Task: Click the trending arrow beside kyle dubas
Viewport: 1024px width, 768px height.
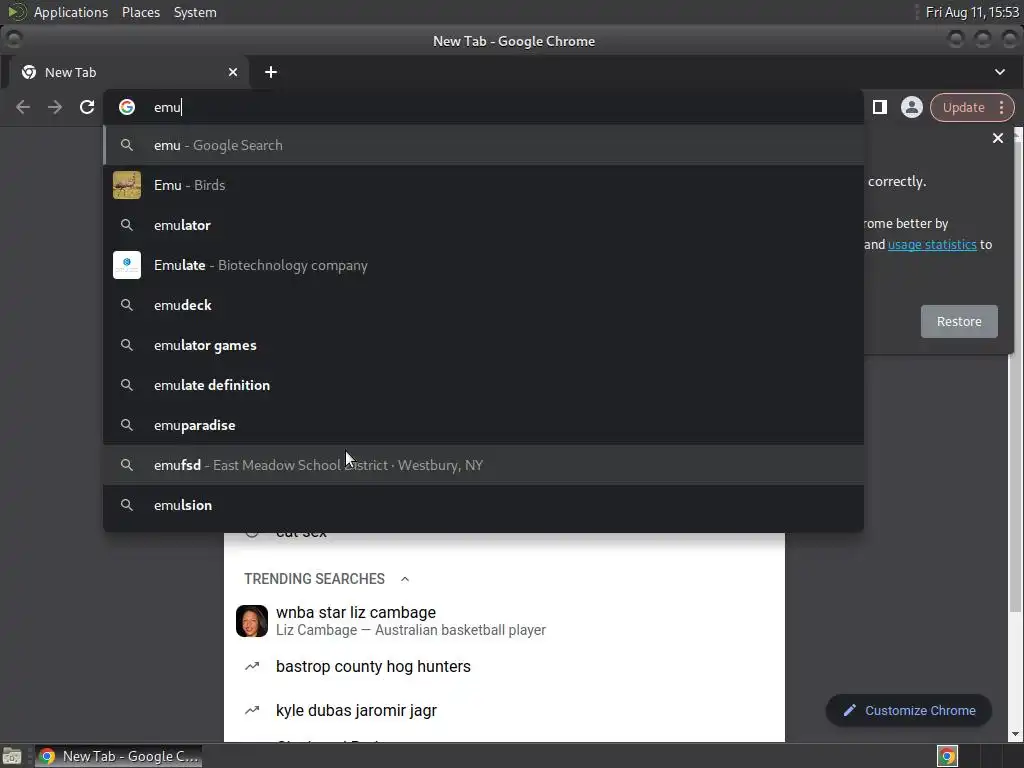Action: click(252, 710)
